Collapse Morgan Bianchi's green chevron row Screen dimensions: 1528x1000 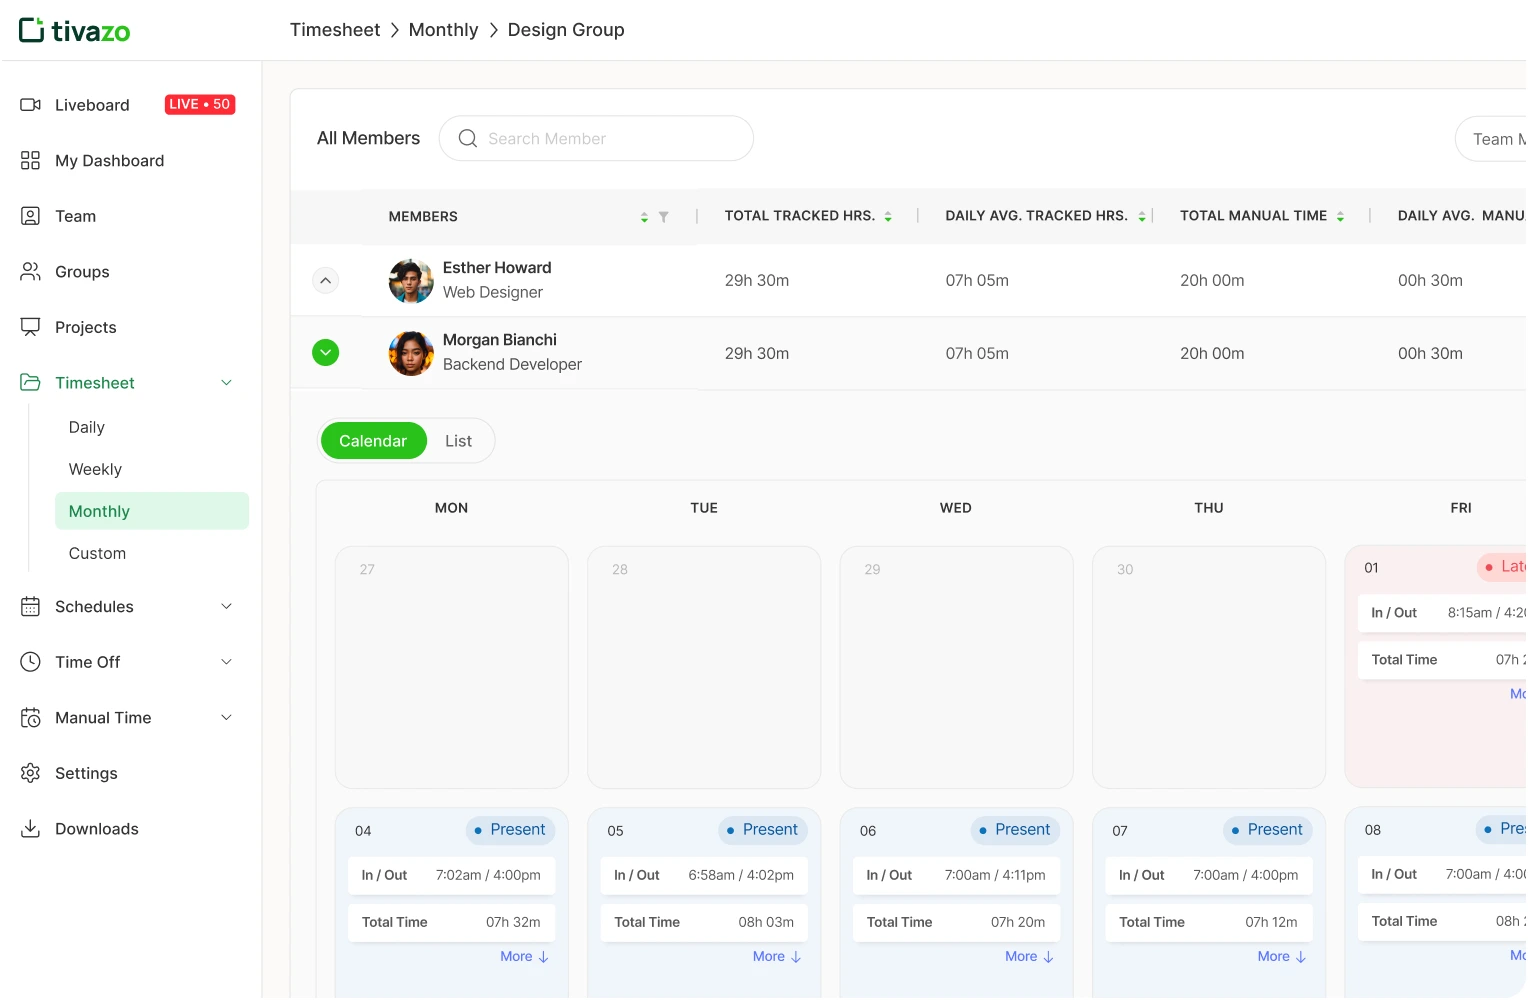tap(325, 353)
